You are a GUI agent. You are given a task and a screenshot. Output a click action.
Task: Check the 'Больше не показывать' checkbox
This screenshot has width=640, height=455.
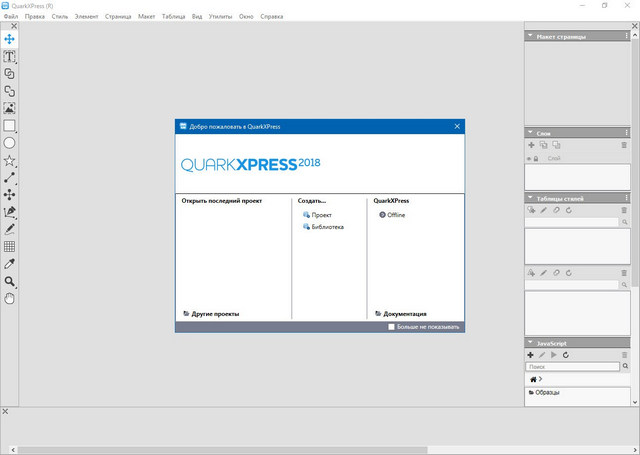coord(391,327)
